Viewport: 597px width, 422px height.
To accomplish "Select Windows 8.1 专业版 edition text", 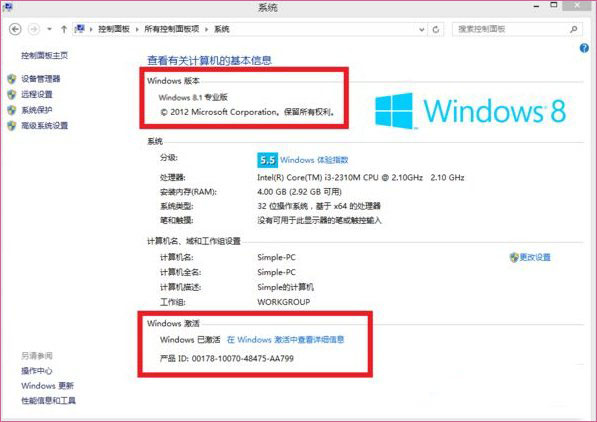I will point(193,98).
